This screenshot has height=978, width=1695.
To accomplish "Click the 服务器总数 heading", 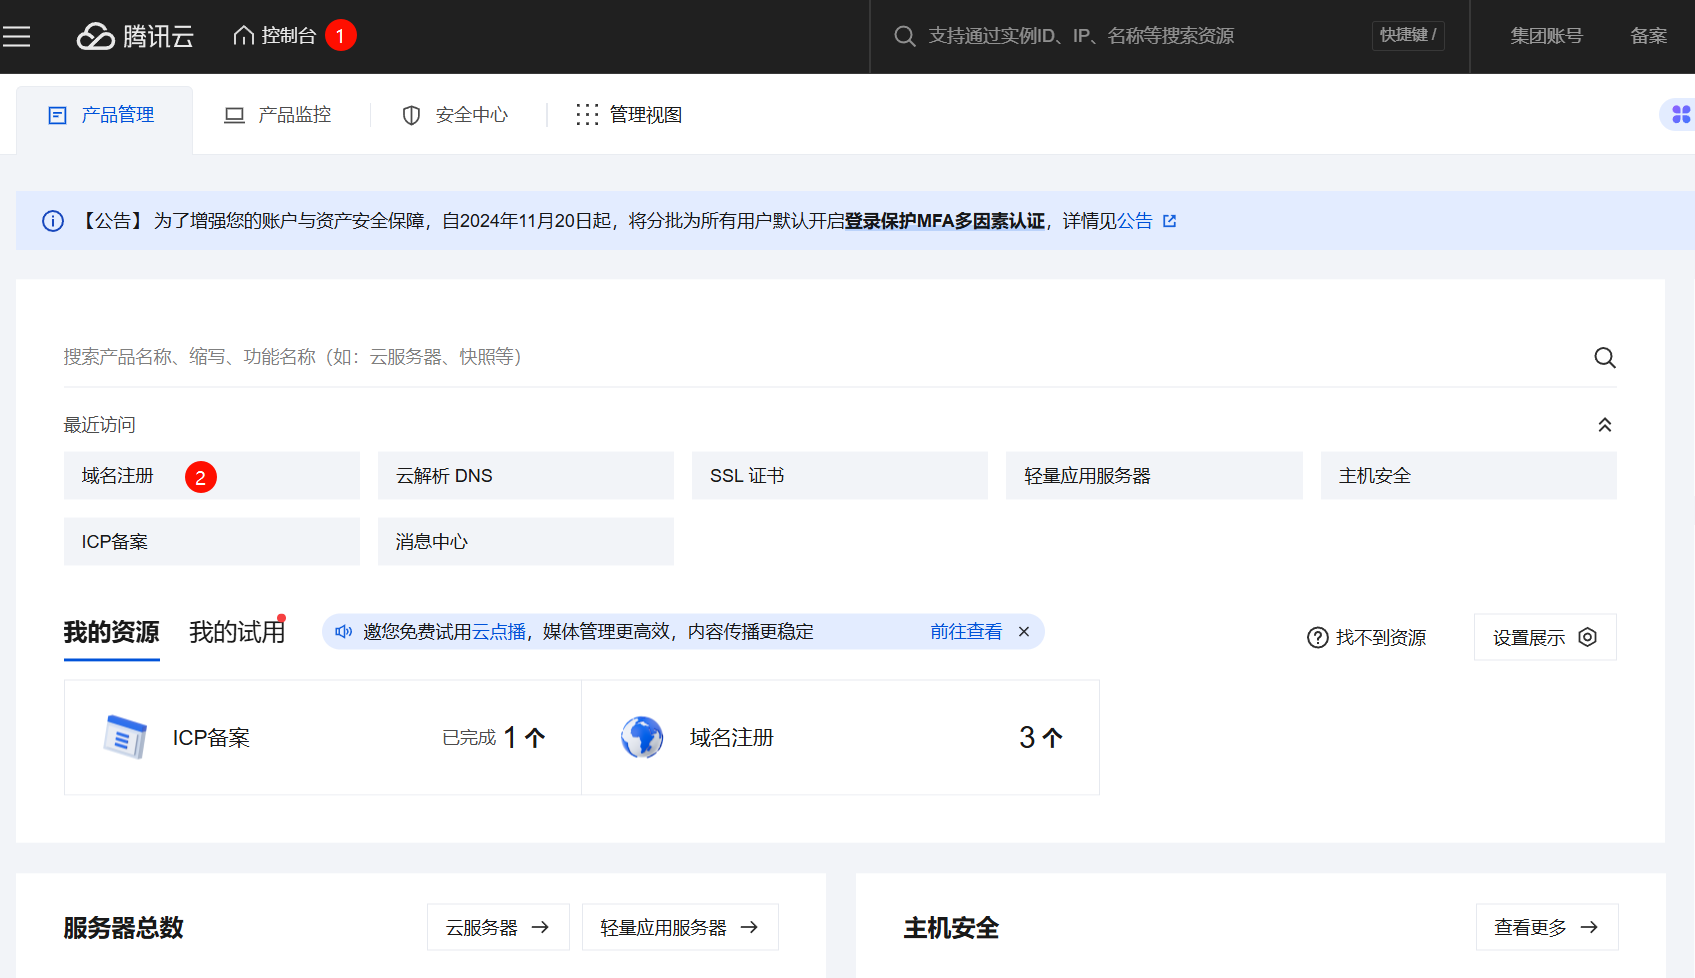I will (123, 928).
